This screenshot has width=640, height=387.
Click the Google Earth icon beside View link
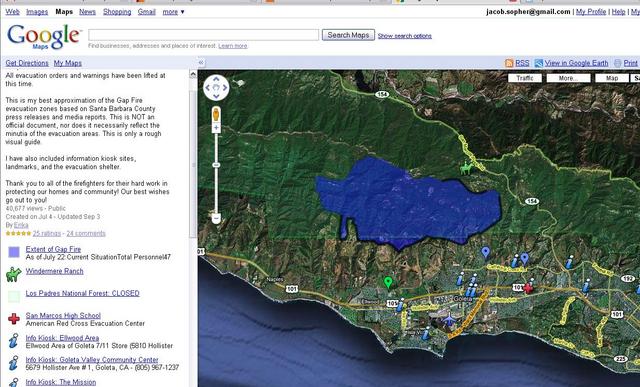[539, 63]
